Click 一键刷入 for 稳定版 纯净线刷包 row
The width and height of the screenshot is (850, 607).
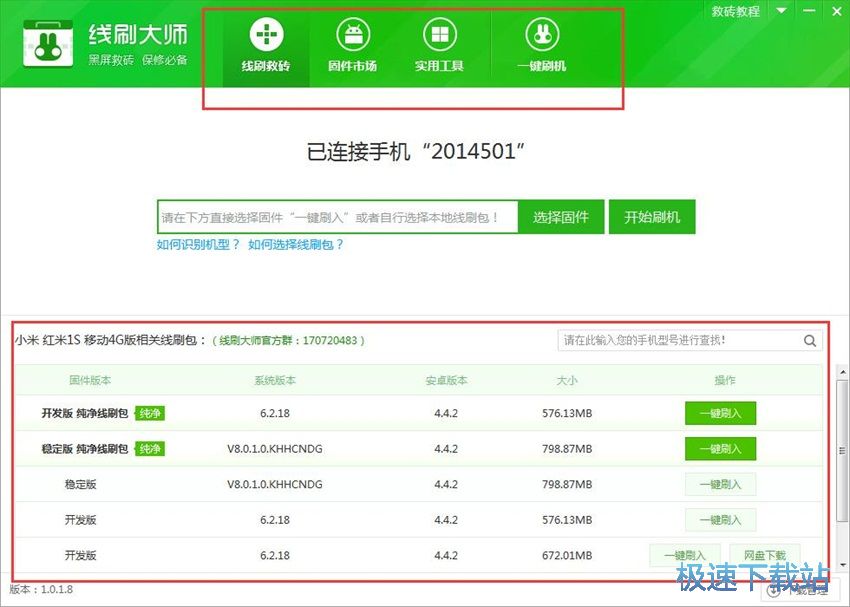coord(720,449)
